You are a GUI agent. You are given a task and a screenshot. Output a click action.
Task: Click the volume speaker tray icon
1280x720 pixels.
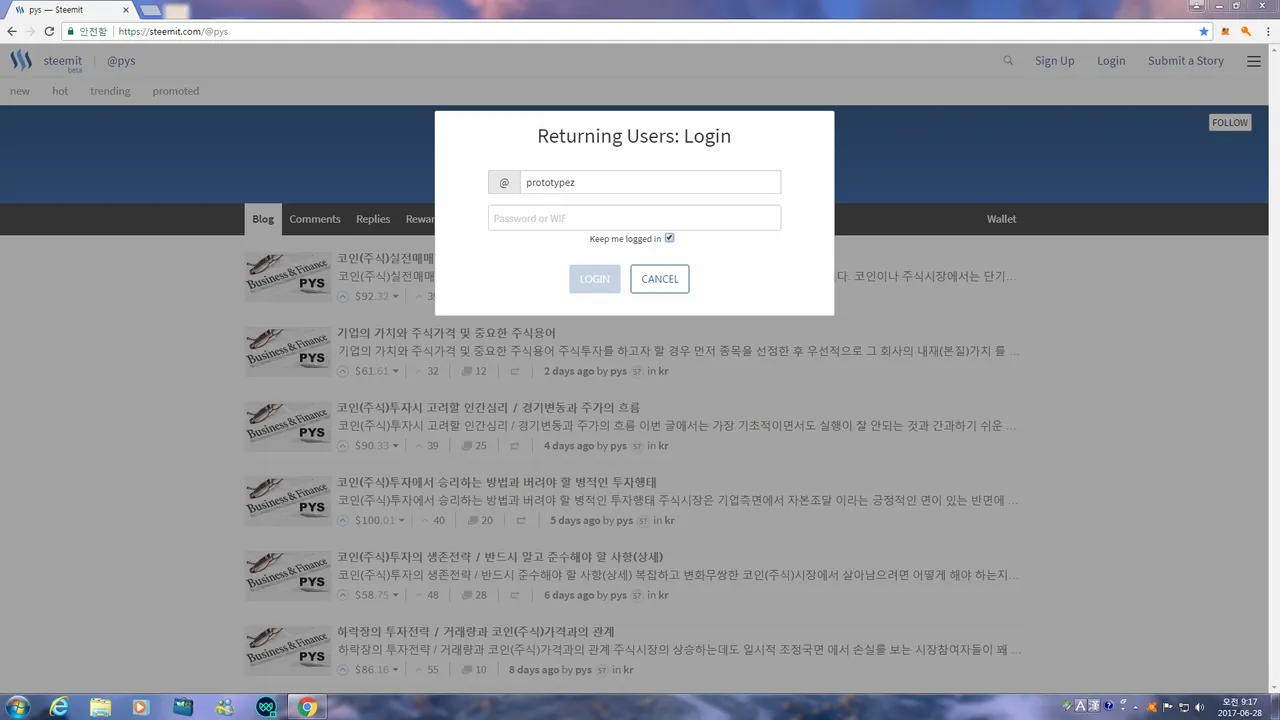pyautogui.click(x=1199, y=707)
